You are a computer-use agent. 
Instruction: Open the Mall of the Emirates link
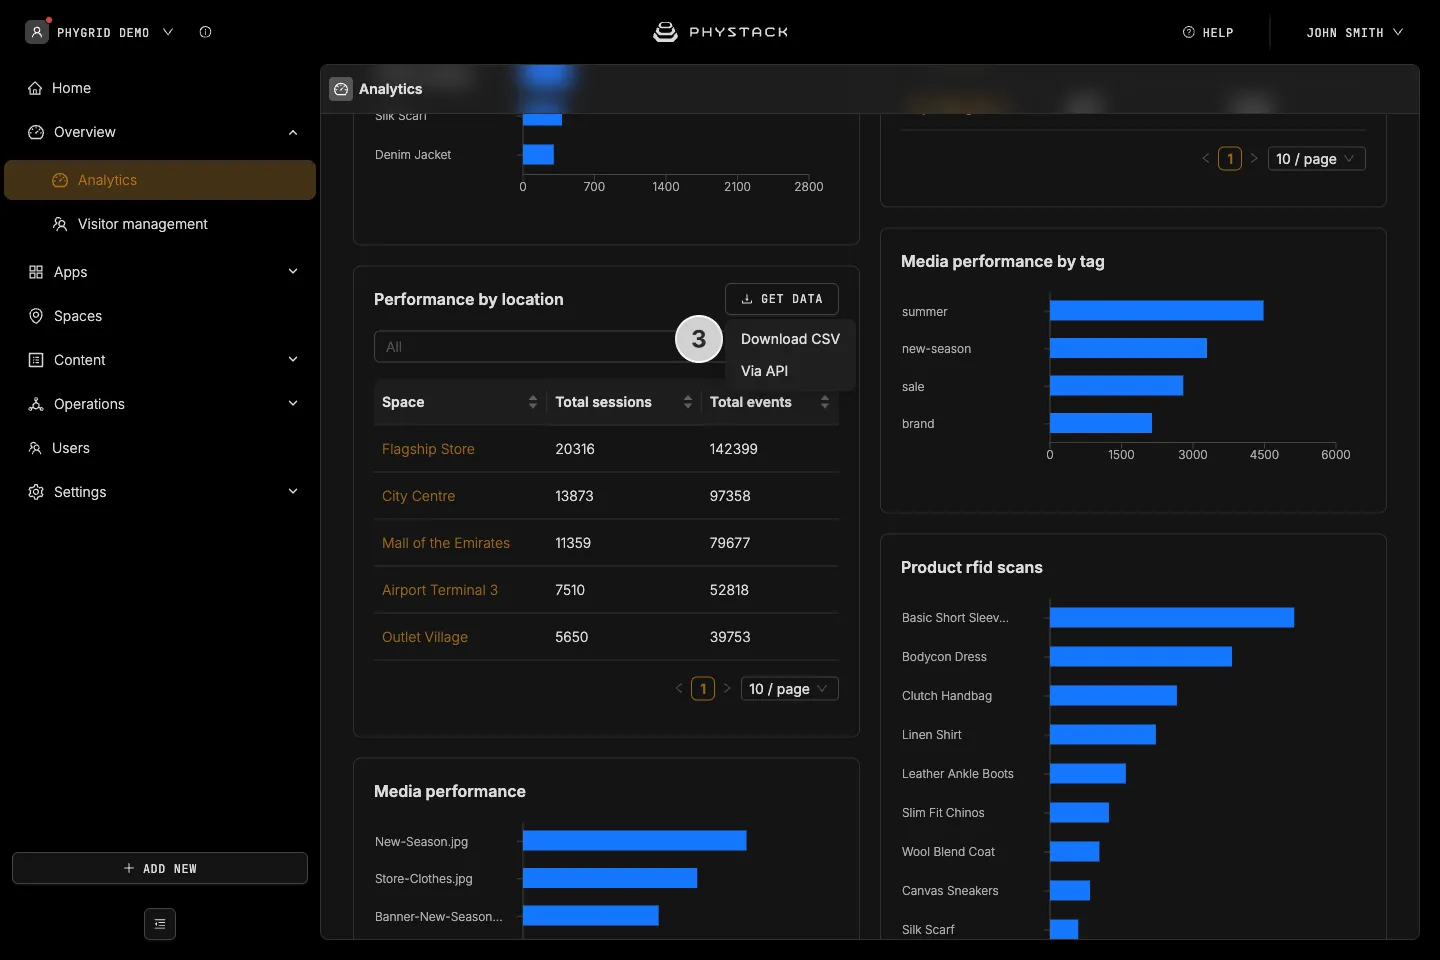pos(446,543)
